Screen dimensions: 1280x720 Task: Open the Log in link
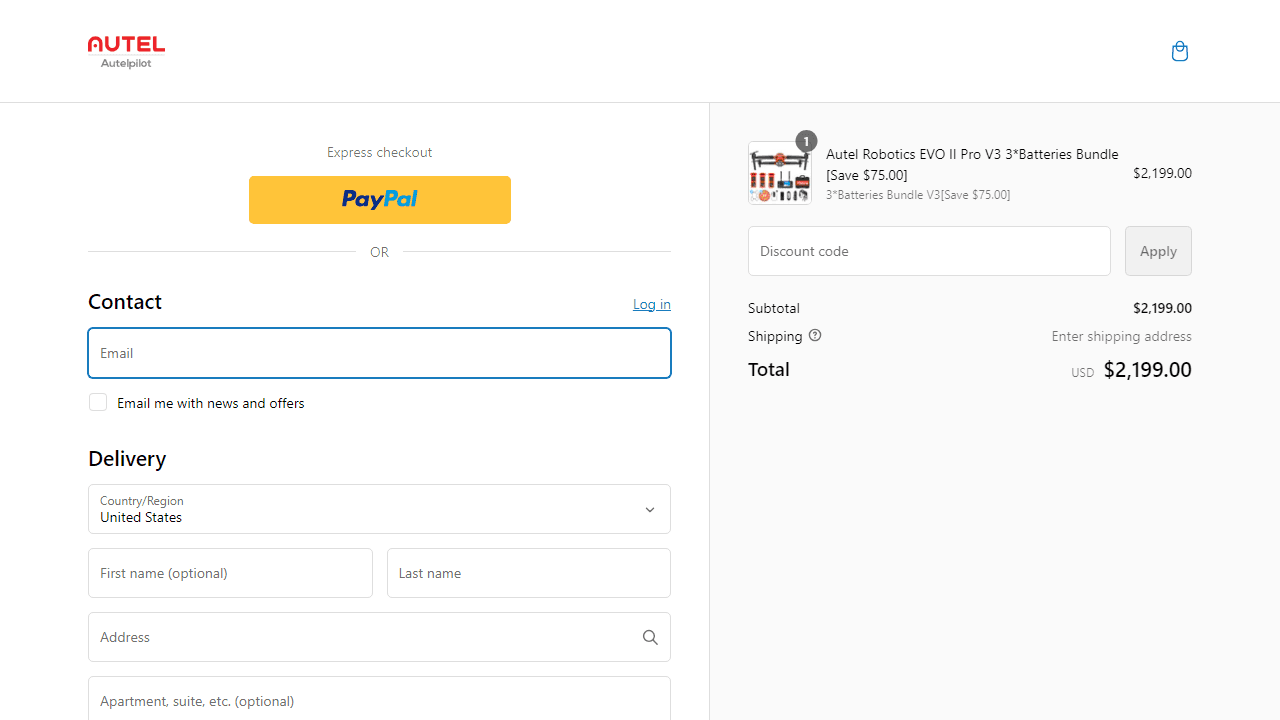652,304
